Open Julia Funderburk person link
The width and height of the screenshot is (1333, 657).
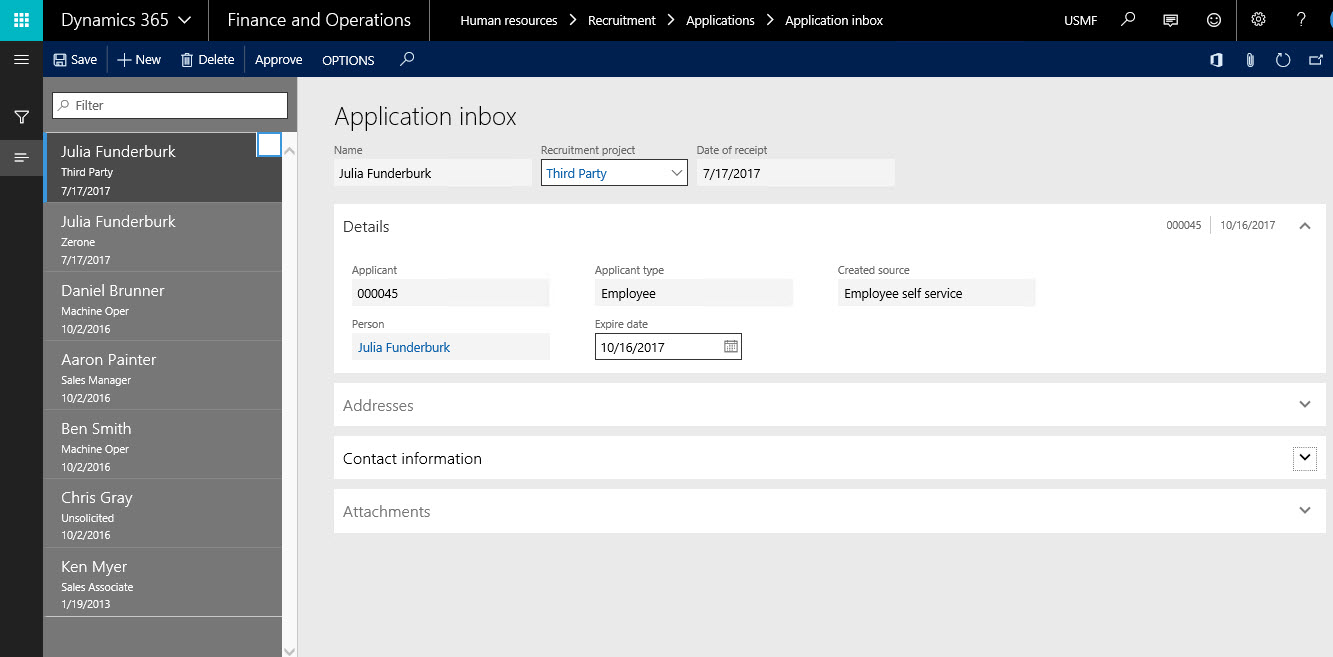coord(404,347)
